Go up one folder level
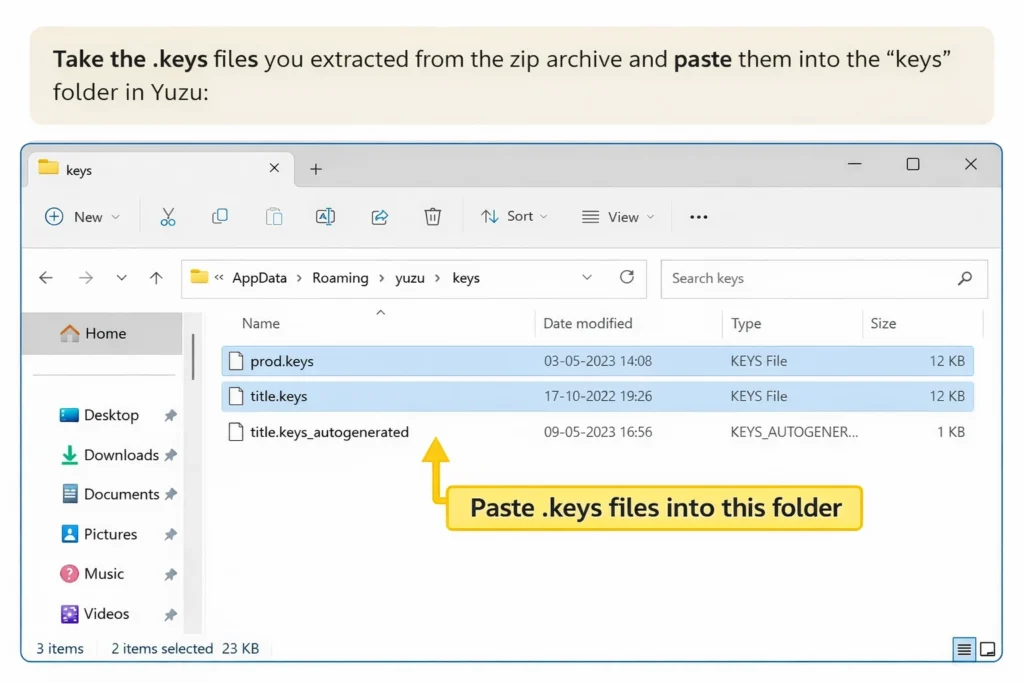1024x683 pixels. tap(156, 278)
